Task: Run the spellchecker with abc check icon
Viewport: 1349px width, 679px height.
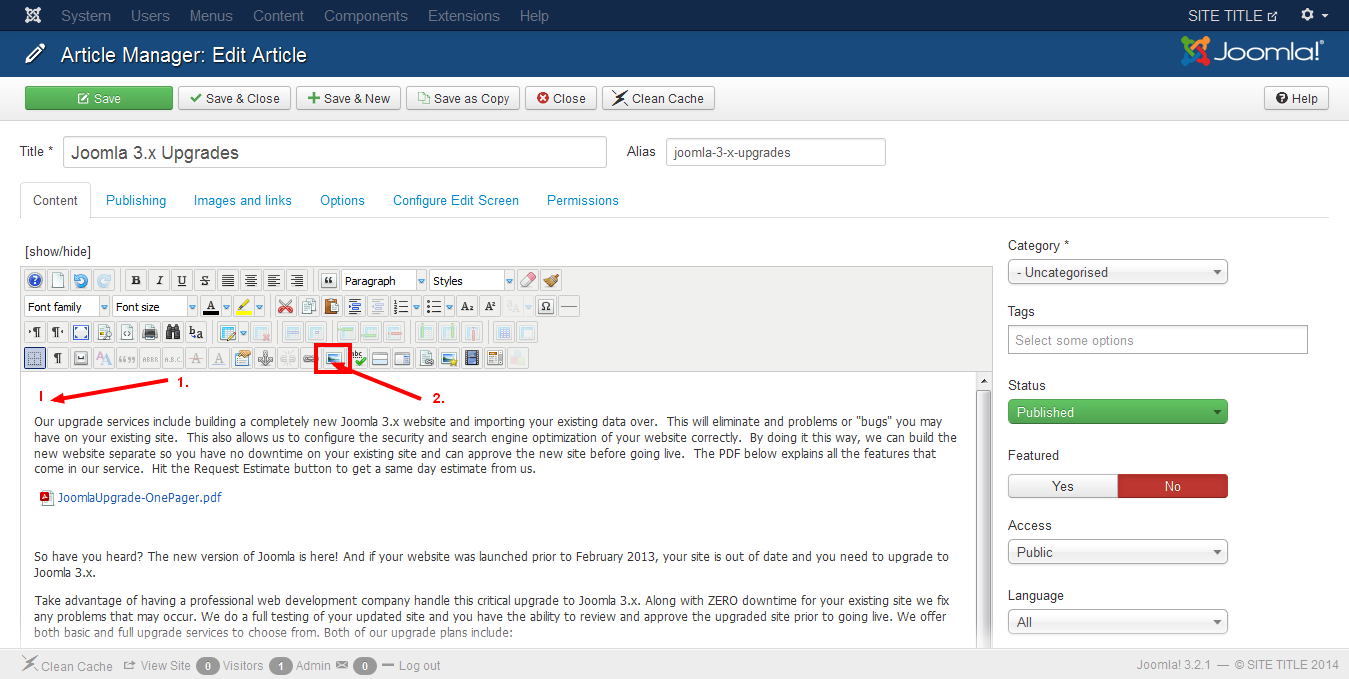Action: [x=357, y=358]
